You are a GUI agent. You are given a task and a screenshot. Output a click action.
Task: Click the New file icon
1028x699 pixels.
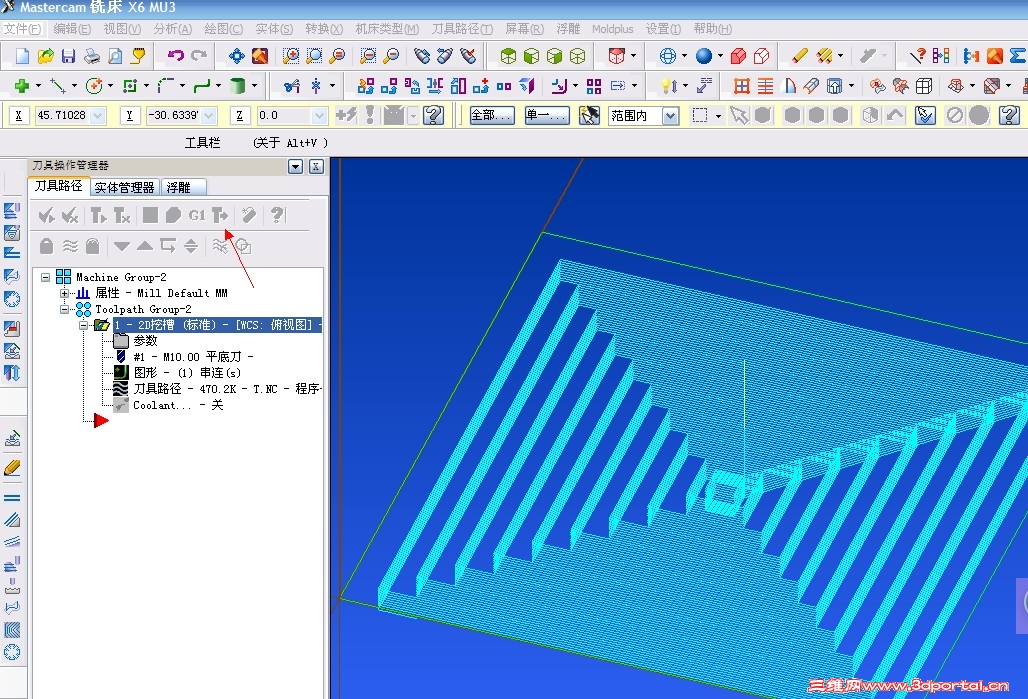[x=22, y=56]
